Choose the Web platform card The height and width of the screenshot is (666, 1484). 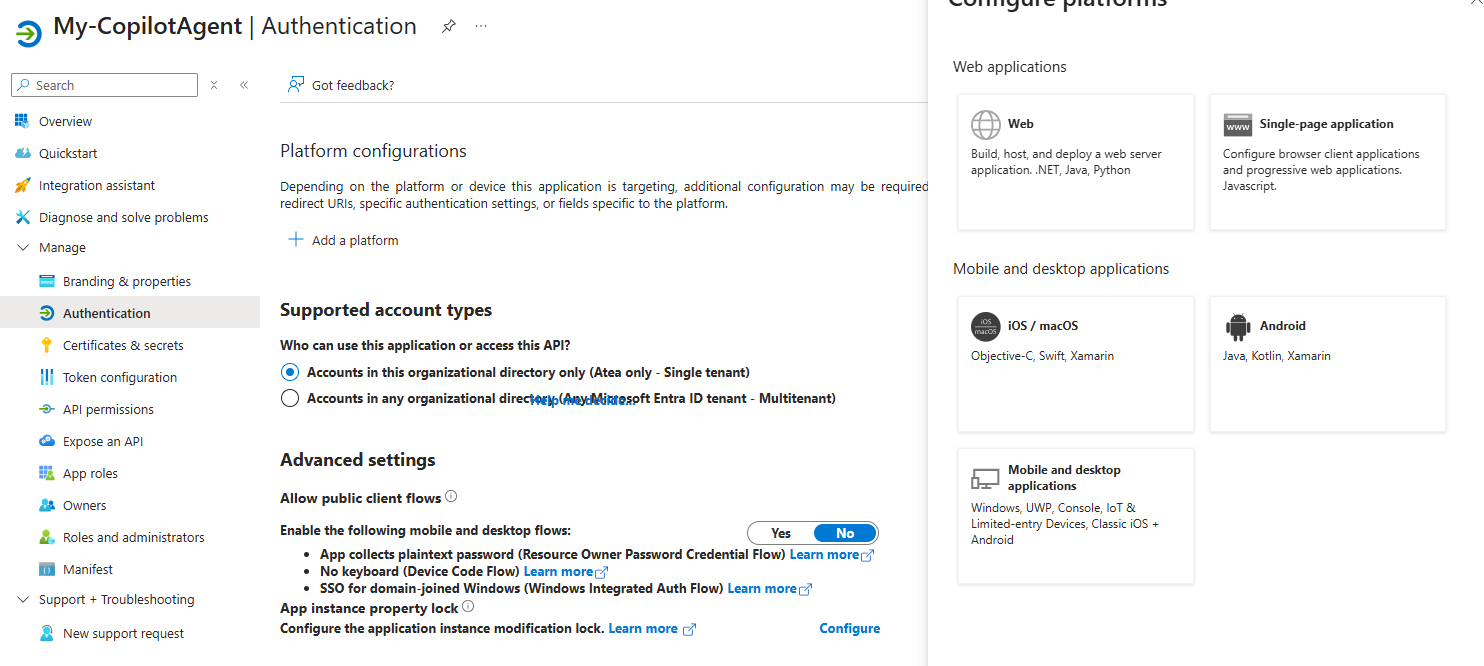pos(1076,162)
